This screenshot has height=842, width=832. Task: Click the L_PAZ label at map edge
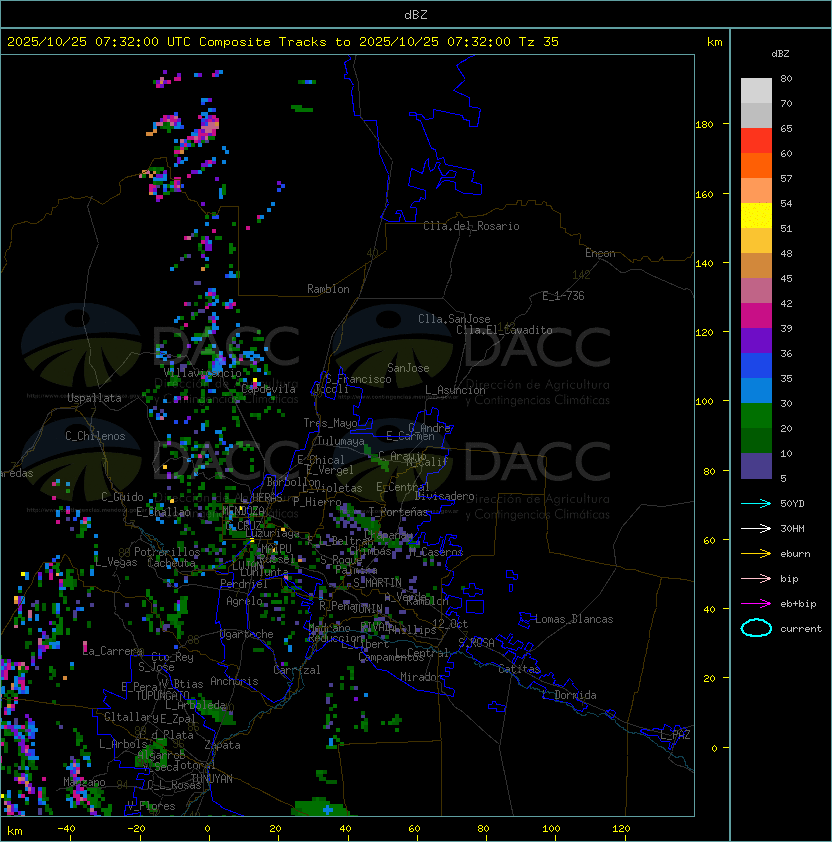point(675,735)
